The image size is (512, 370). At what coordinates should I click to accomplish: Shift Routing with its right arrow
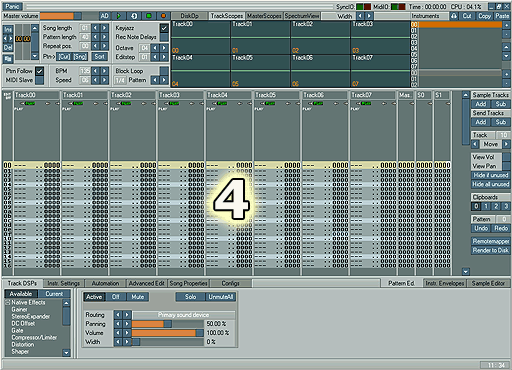127,315
